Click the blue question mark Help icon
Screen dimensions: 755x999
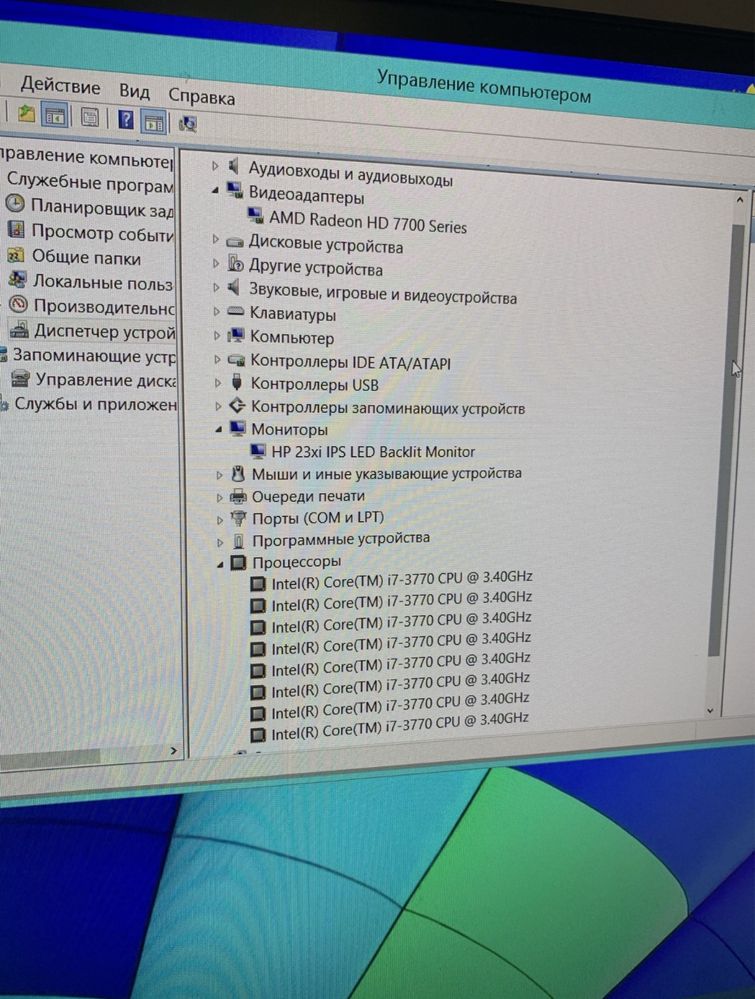126,119
